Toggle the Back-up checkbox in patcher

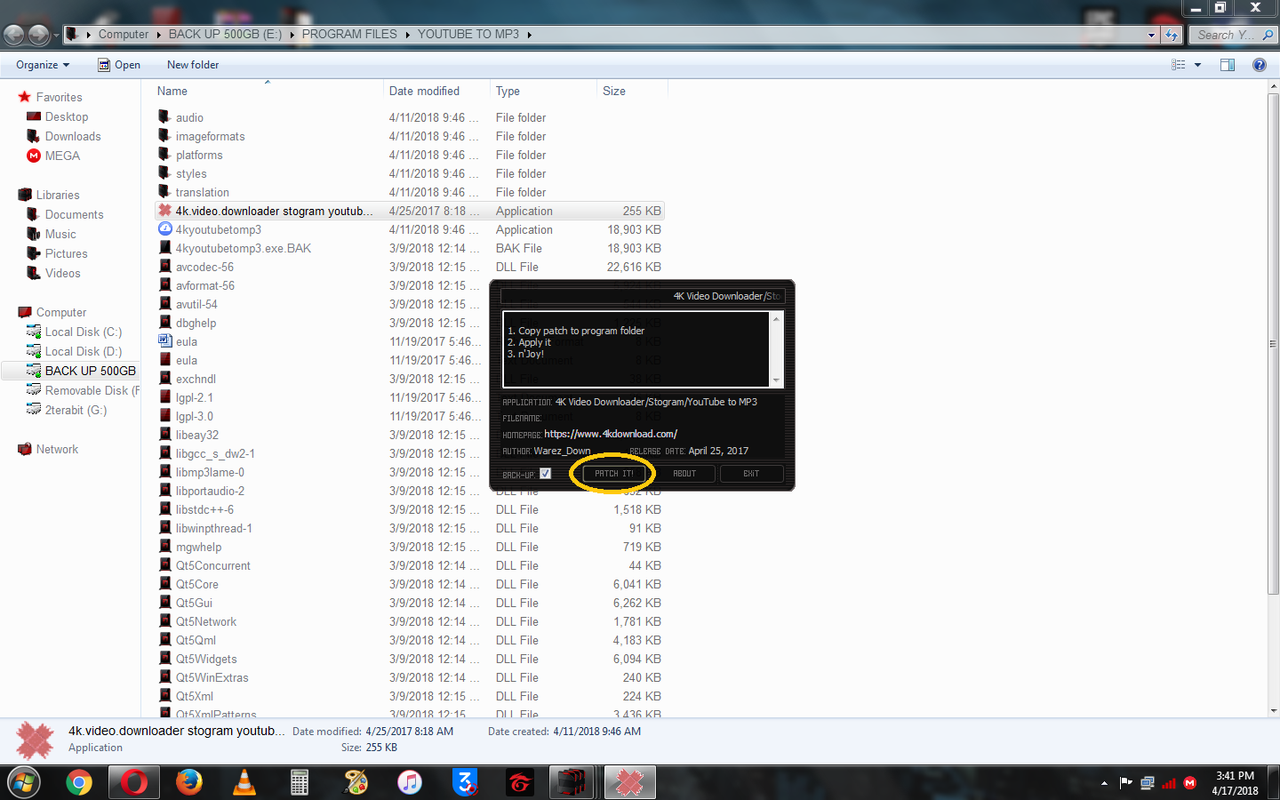coord(545,473)
